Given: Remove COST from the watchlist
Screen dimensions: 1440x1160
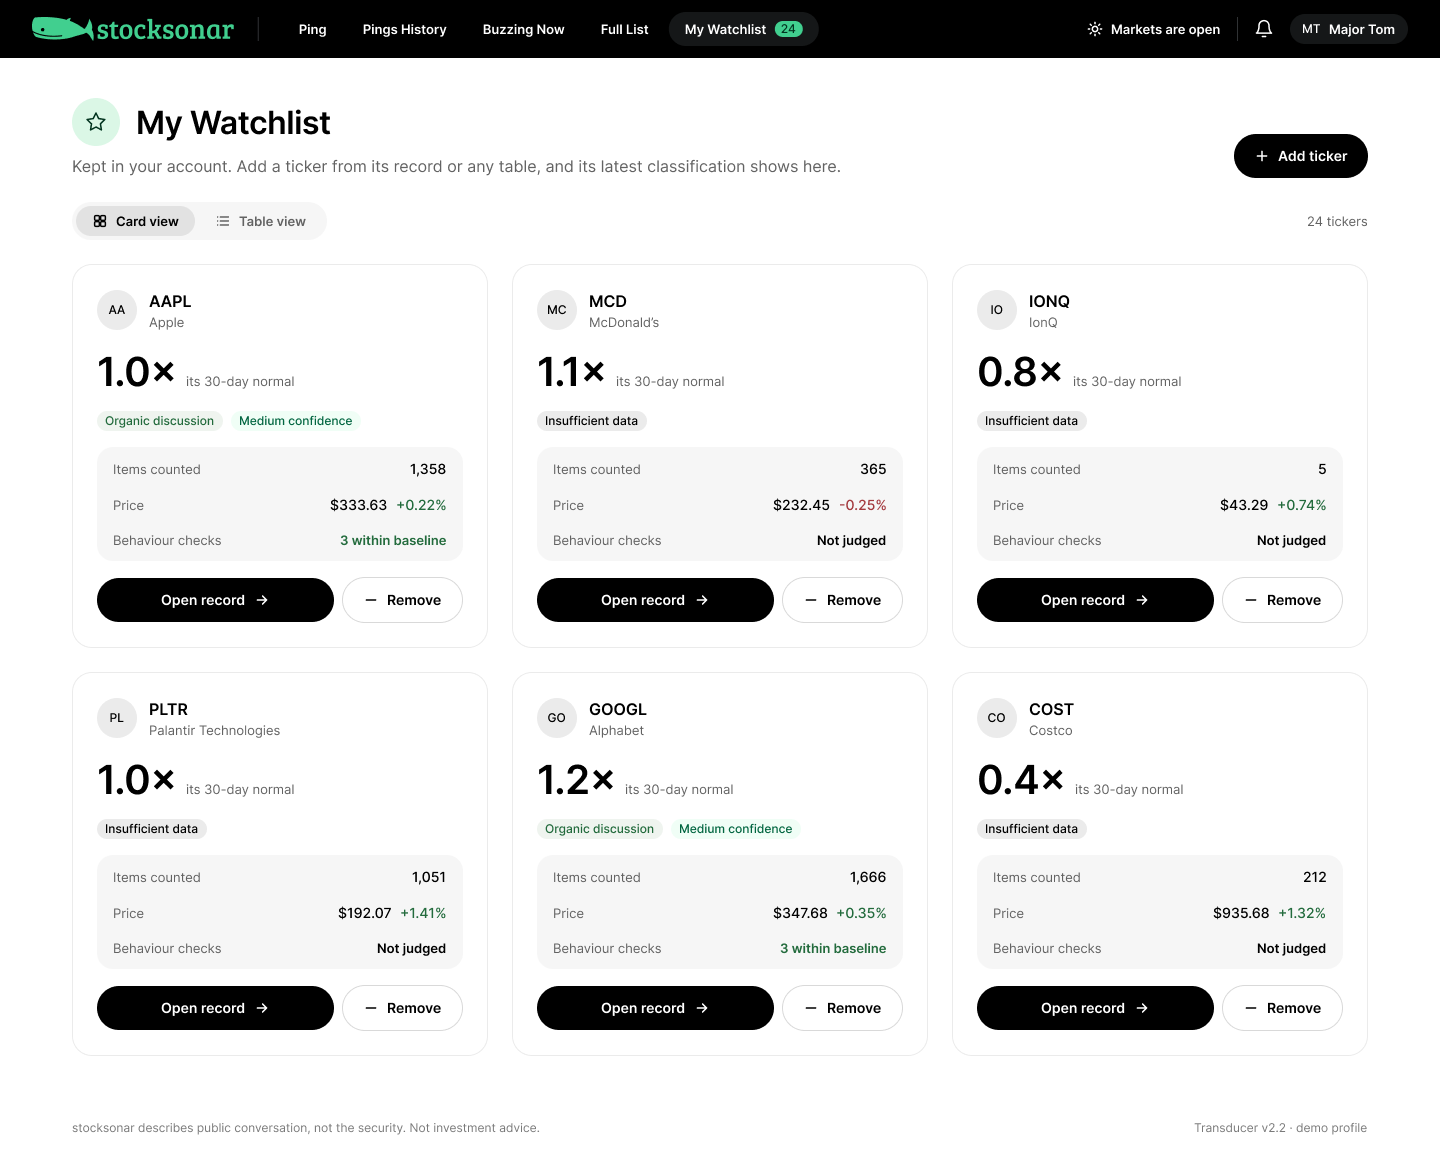Looking at the screenshot, I should [1282, 1008].
